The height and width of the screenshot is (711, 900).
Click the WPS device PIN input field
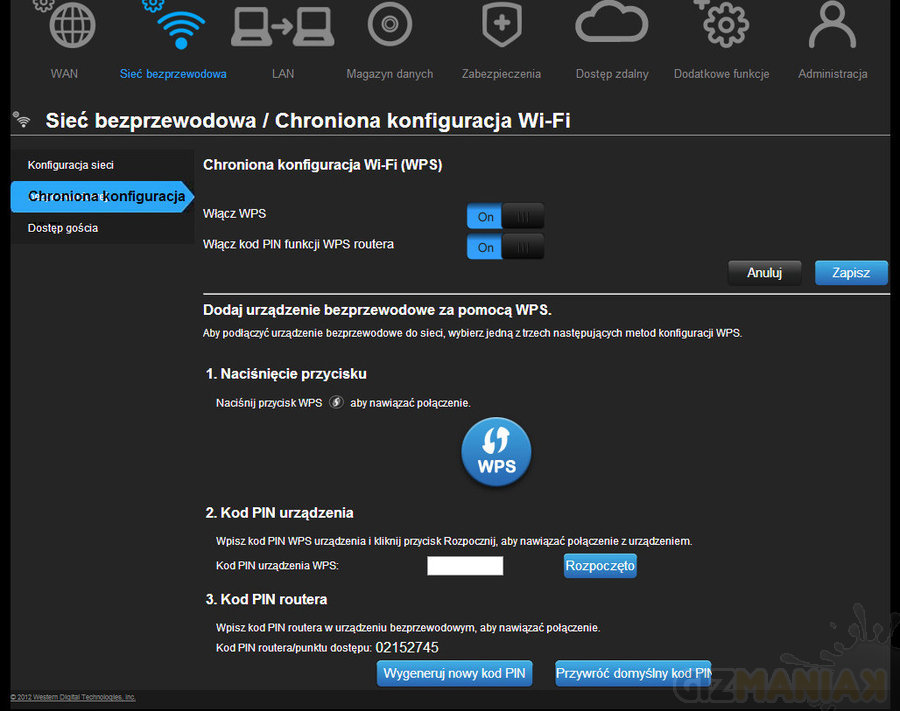coord(465,566)
